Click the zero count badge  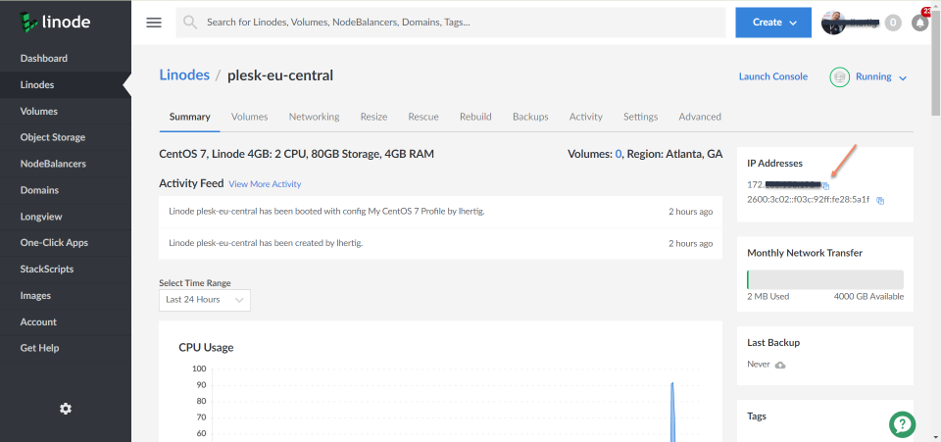[x=893, y=23]
